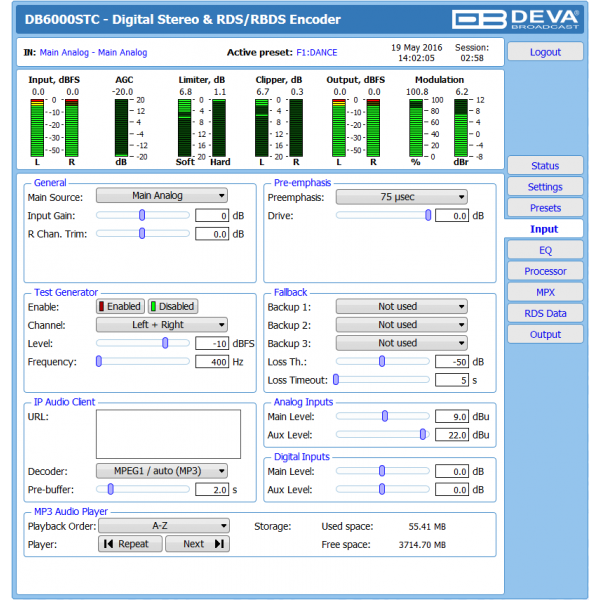
Task: Select the Input tab
Action: pos(544,229)
